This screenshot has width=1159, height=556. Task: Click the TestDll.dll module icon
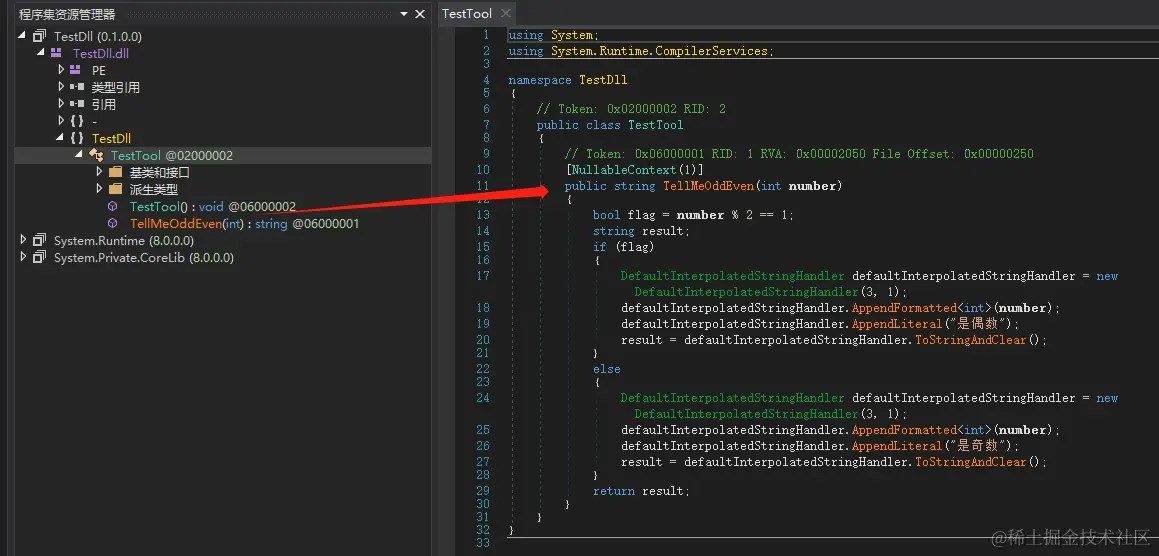tap(56, 52)
